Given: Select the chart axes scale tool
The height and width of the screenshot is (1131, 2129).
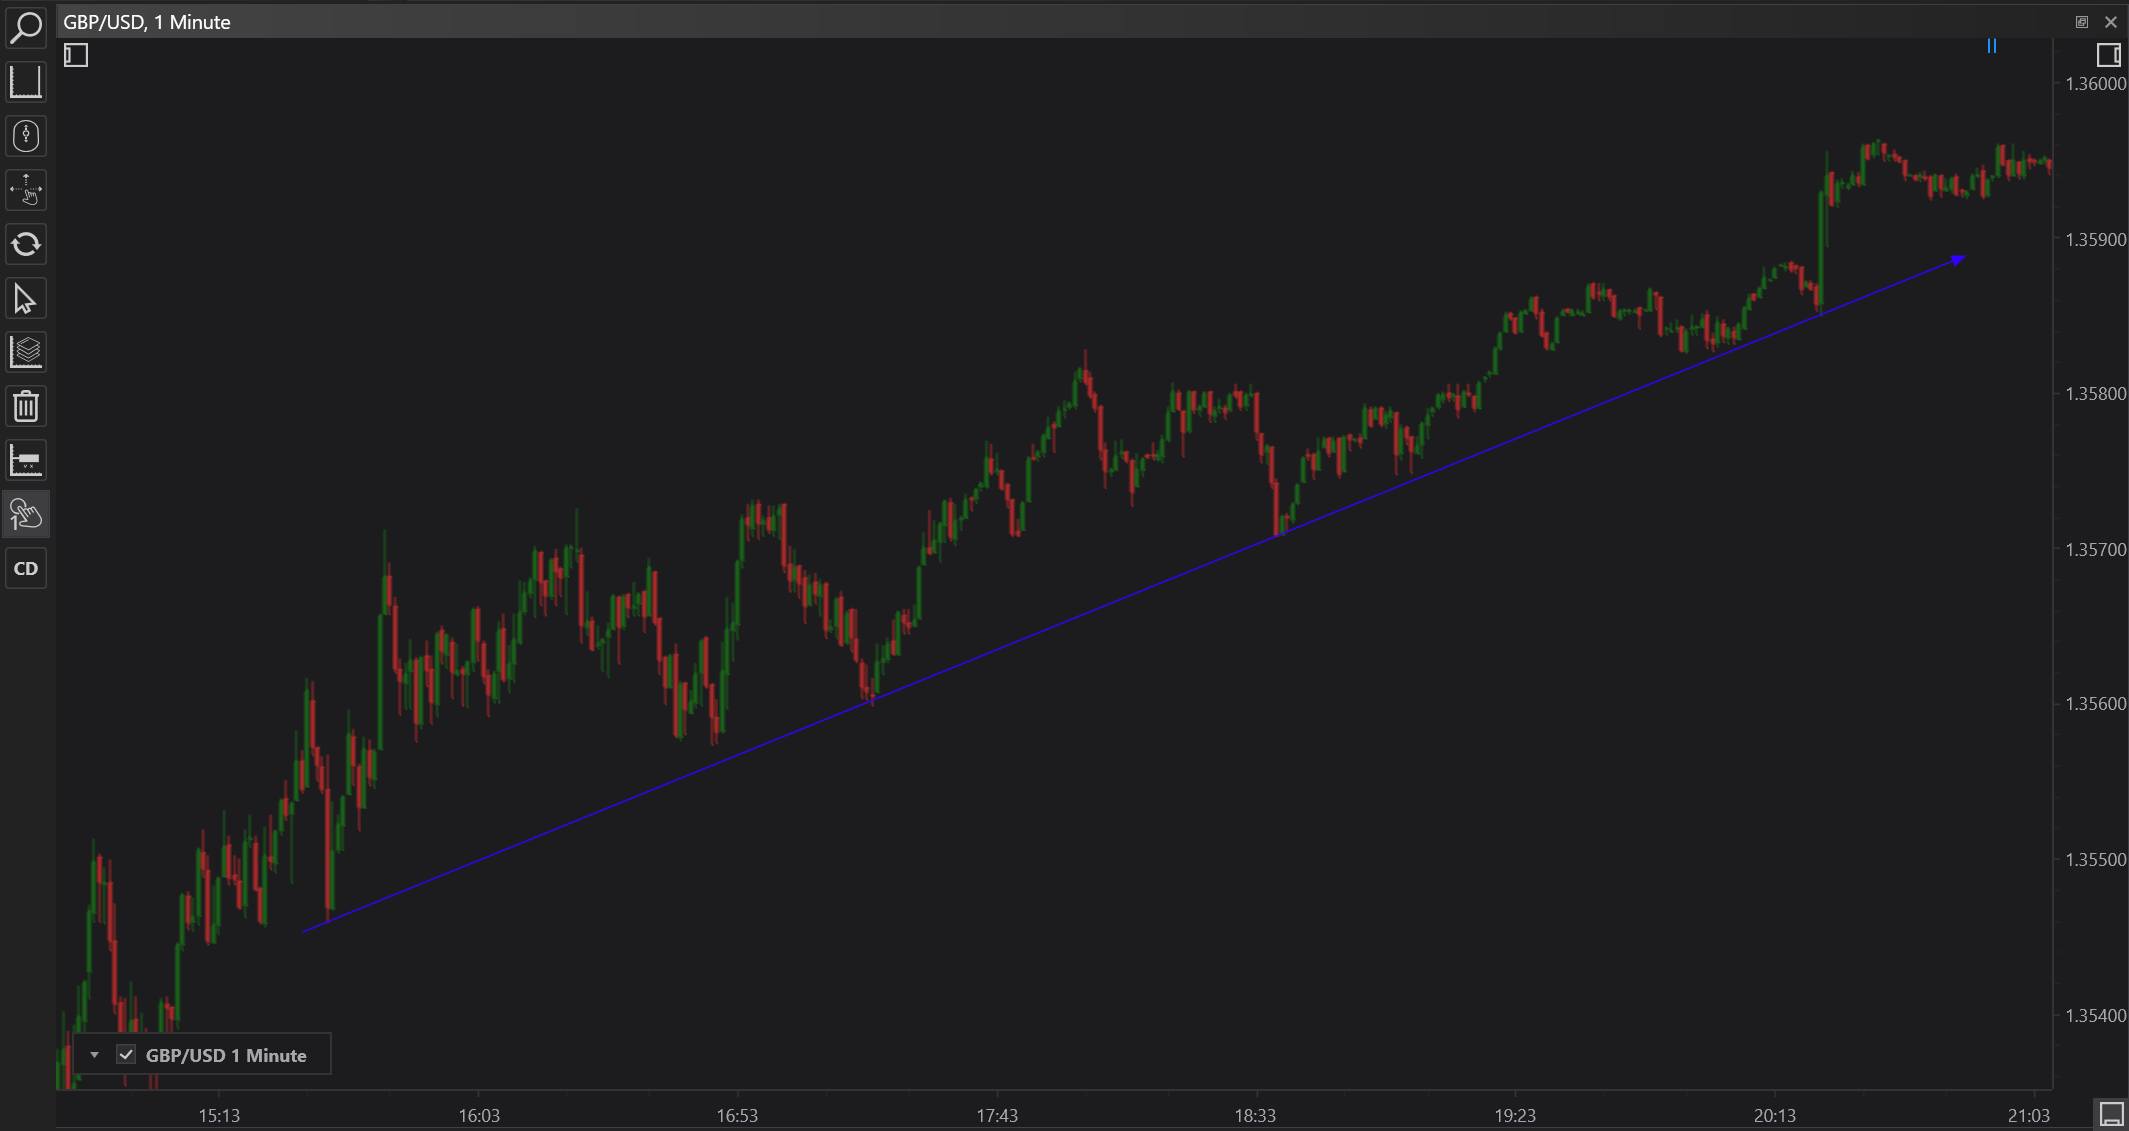Looking at the screenshot, I should click(25, 82).
